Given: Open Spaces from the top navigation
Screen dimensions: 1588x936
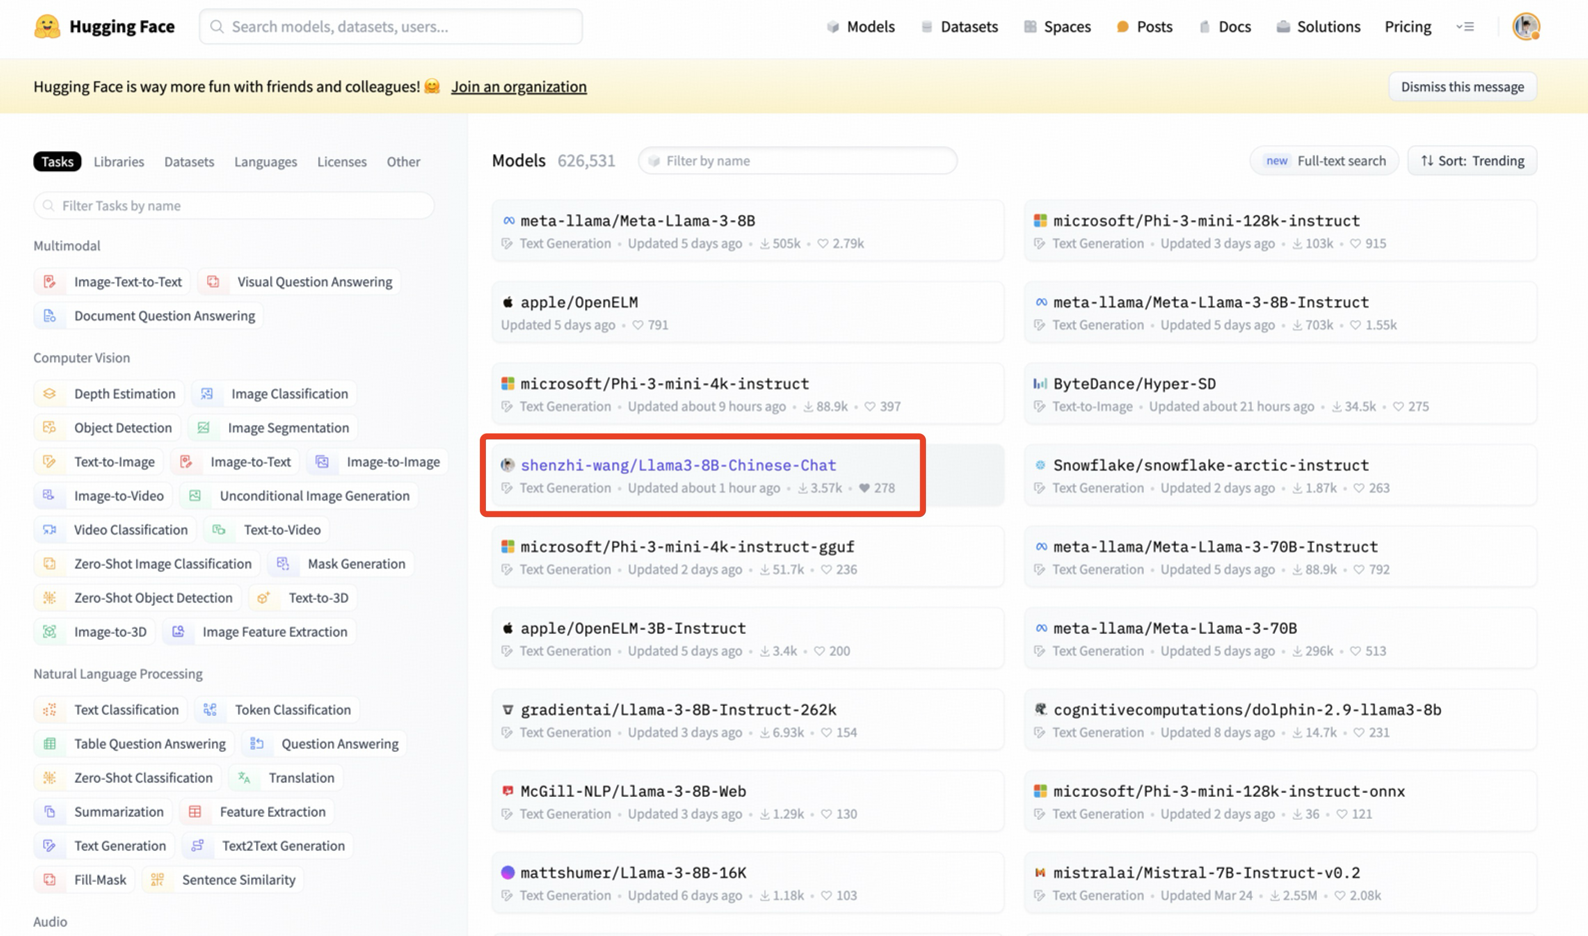Looking at the screenshot, I should [1057, 27].
